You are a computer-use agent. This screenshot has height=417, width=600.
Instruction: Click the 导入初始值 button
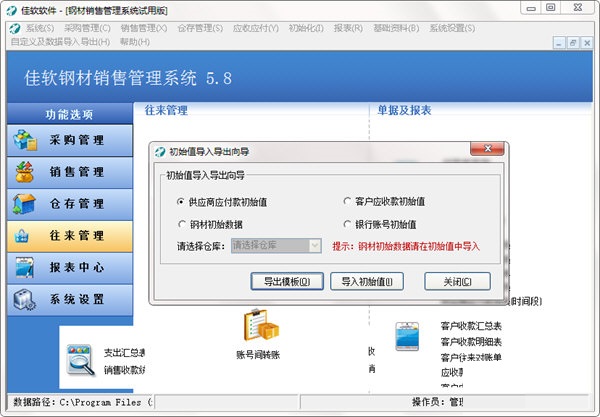pyautogui.click(x=367, y=282)
